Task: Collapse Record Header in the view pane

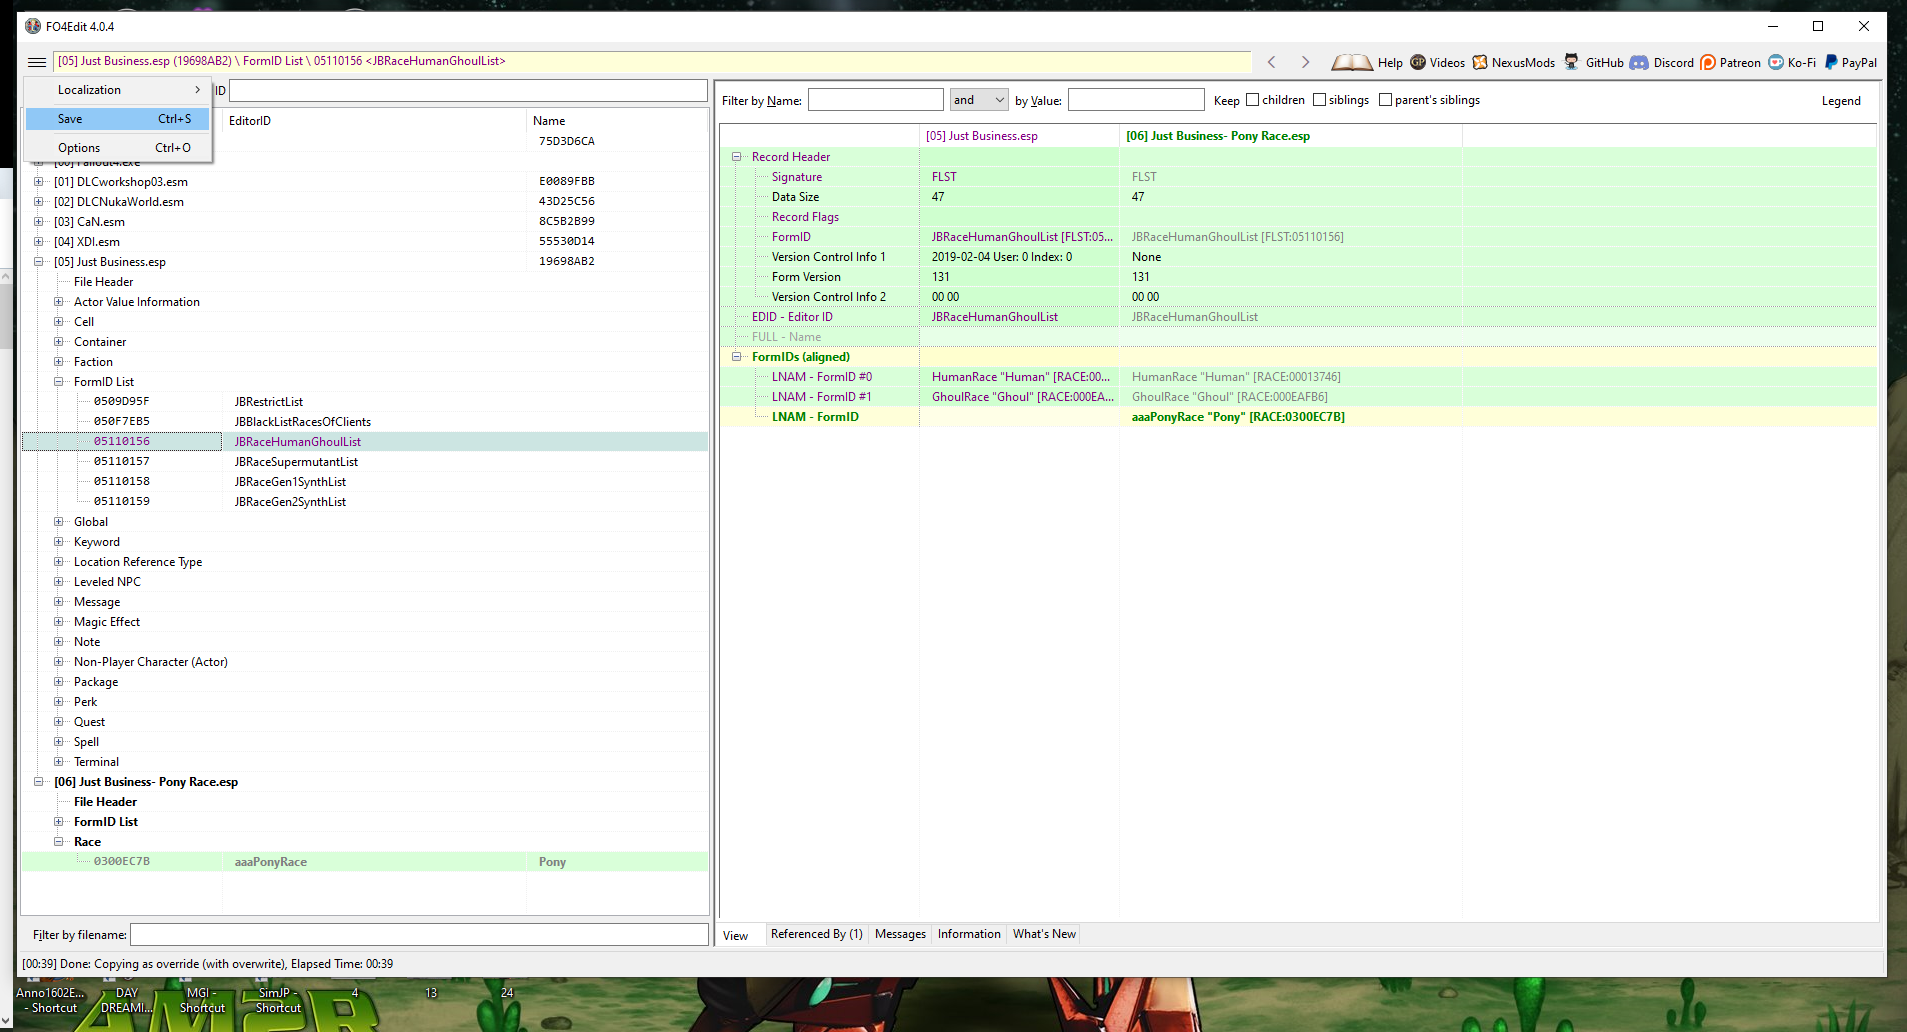Action: click(x=737, y=157)
